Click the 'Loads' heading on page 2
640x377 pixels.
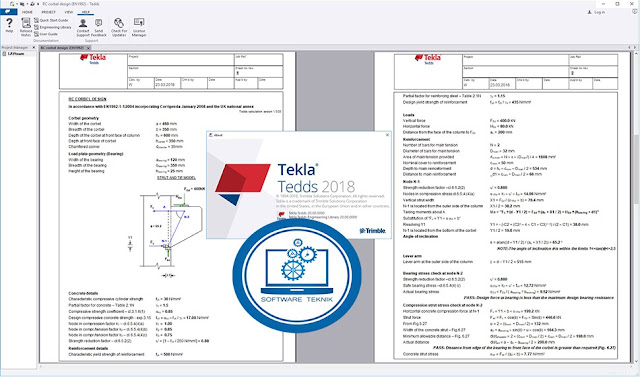point(409,115)
